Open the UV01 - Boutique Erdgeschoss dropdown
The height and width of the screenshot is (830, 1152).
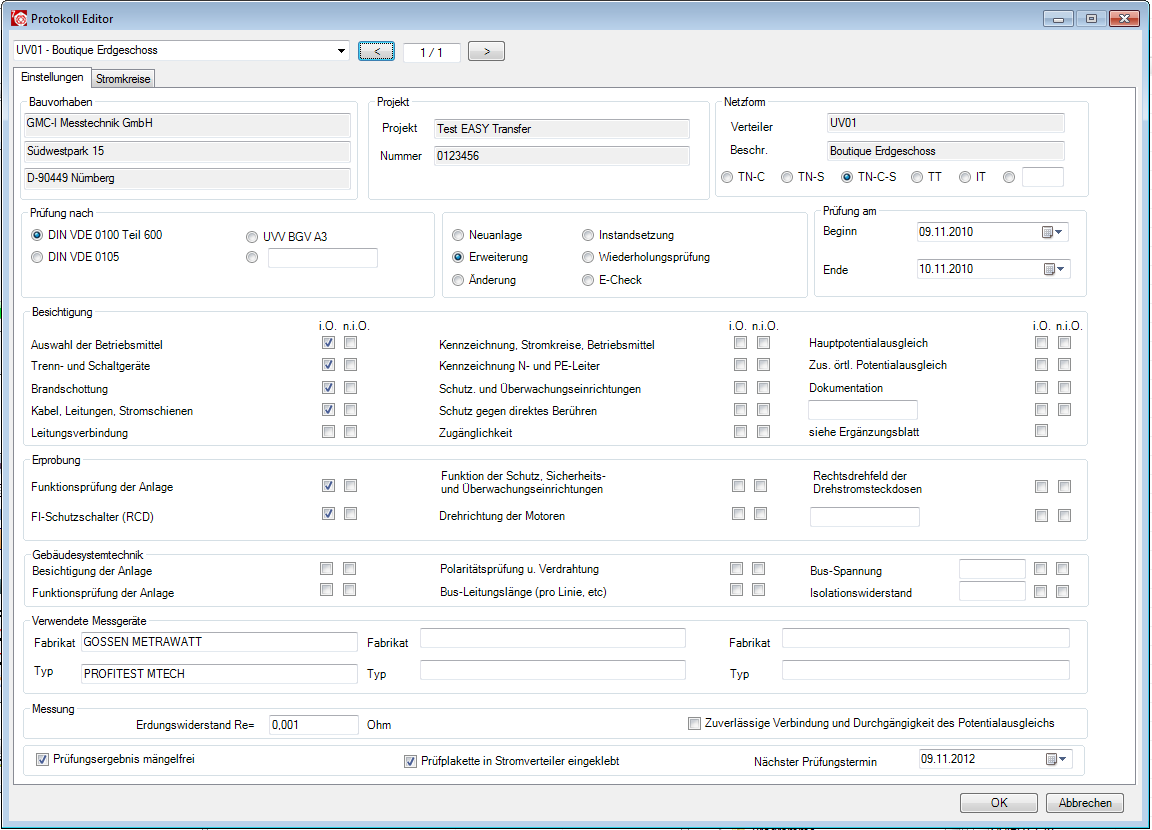point(341,51)
